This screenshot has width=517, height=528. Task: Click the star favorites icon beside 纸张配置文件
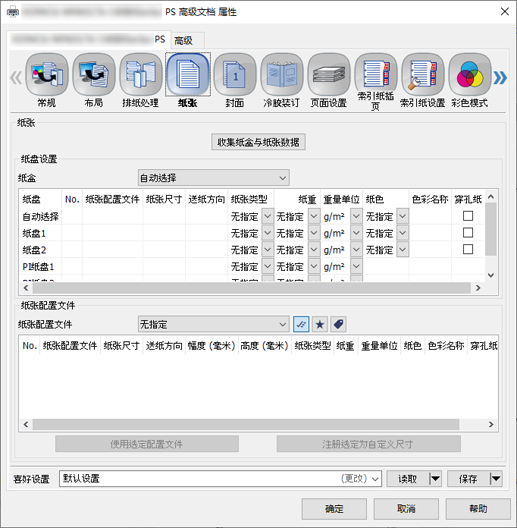click(320, 324)
